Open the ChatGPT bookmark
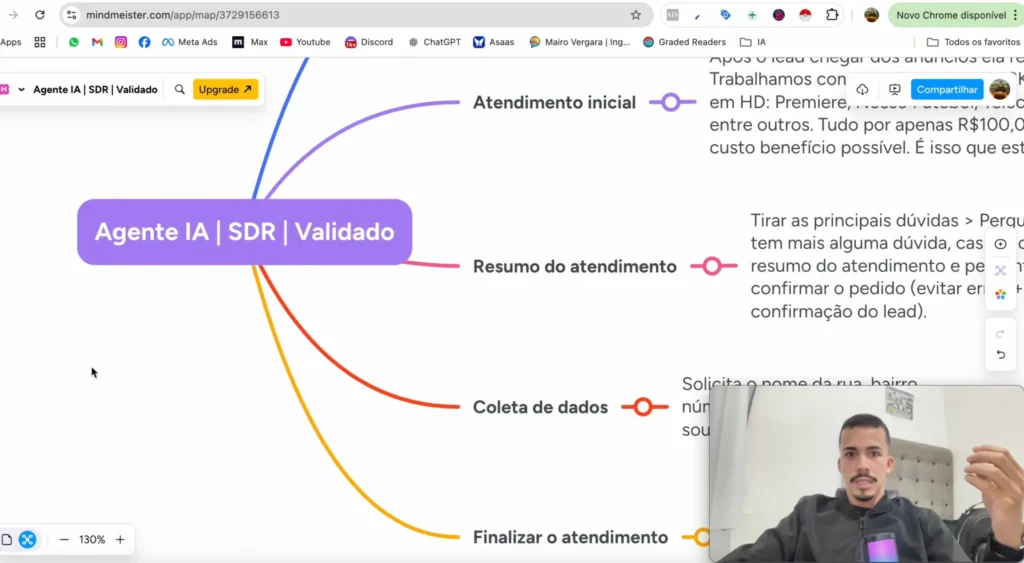This screenshot has width=1024, height=563. click(x=434, y=42)
